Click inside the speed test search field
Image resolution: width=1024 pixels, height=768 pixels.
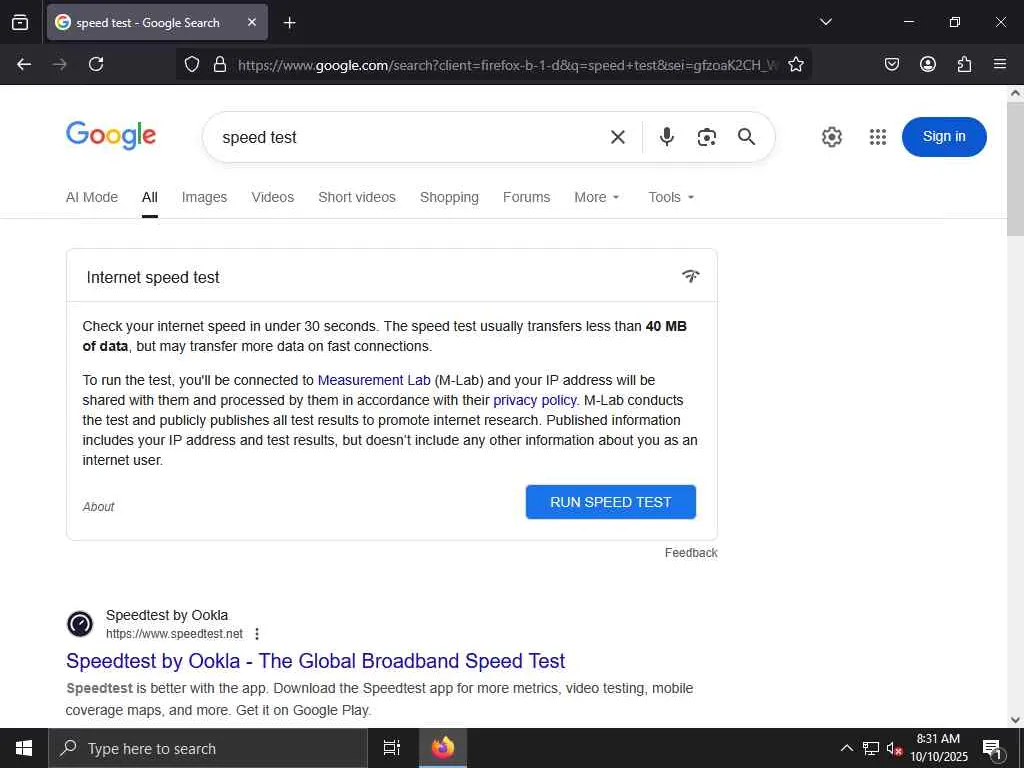click(x=405, y=137)
